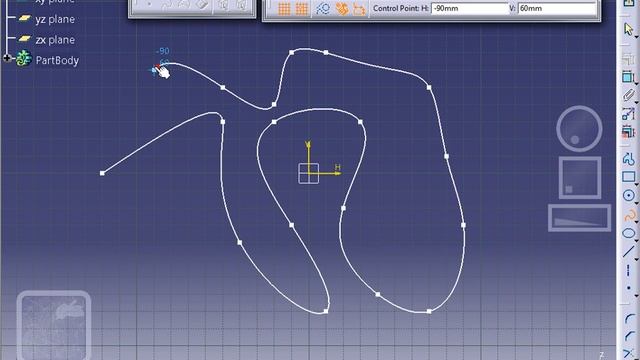Viewport: 640px width, 360px height.
Task: Pick the dashed Axis tool
Action: pyautogui.click(x=628, y=270)
